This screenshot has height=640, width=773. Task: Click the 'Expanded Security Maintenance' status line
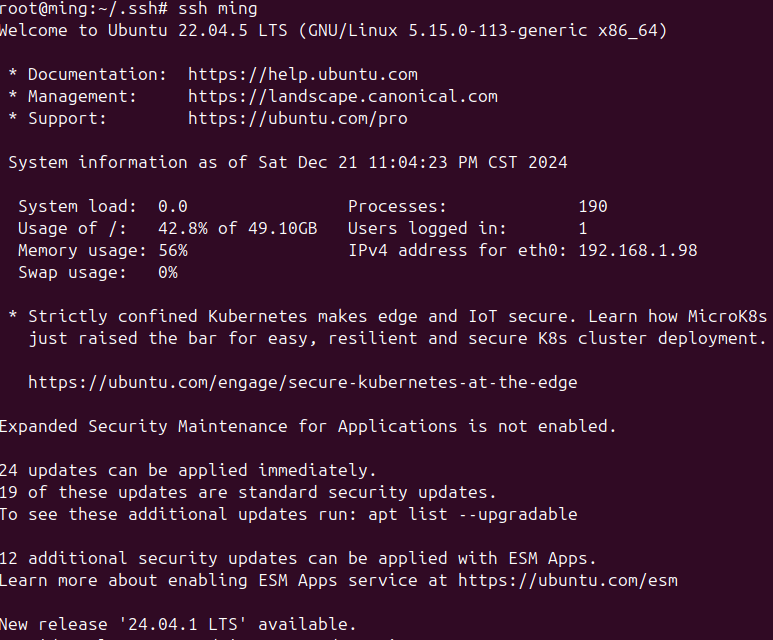307,426
